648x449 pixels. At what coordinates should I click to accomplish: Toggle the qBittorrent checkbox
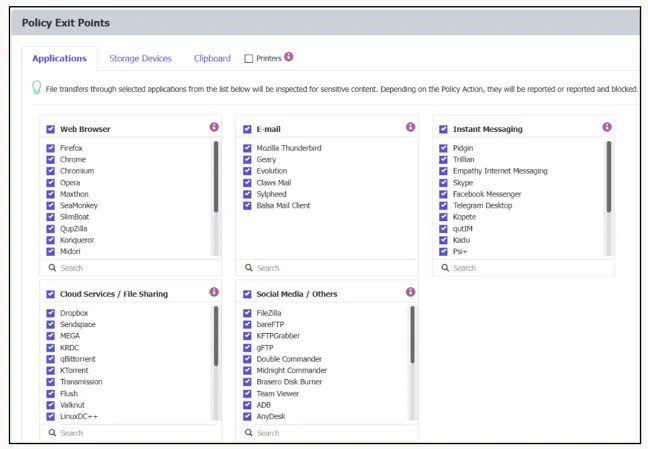pos(50,359)
